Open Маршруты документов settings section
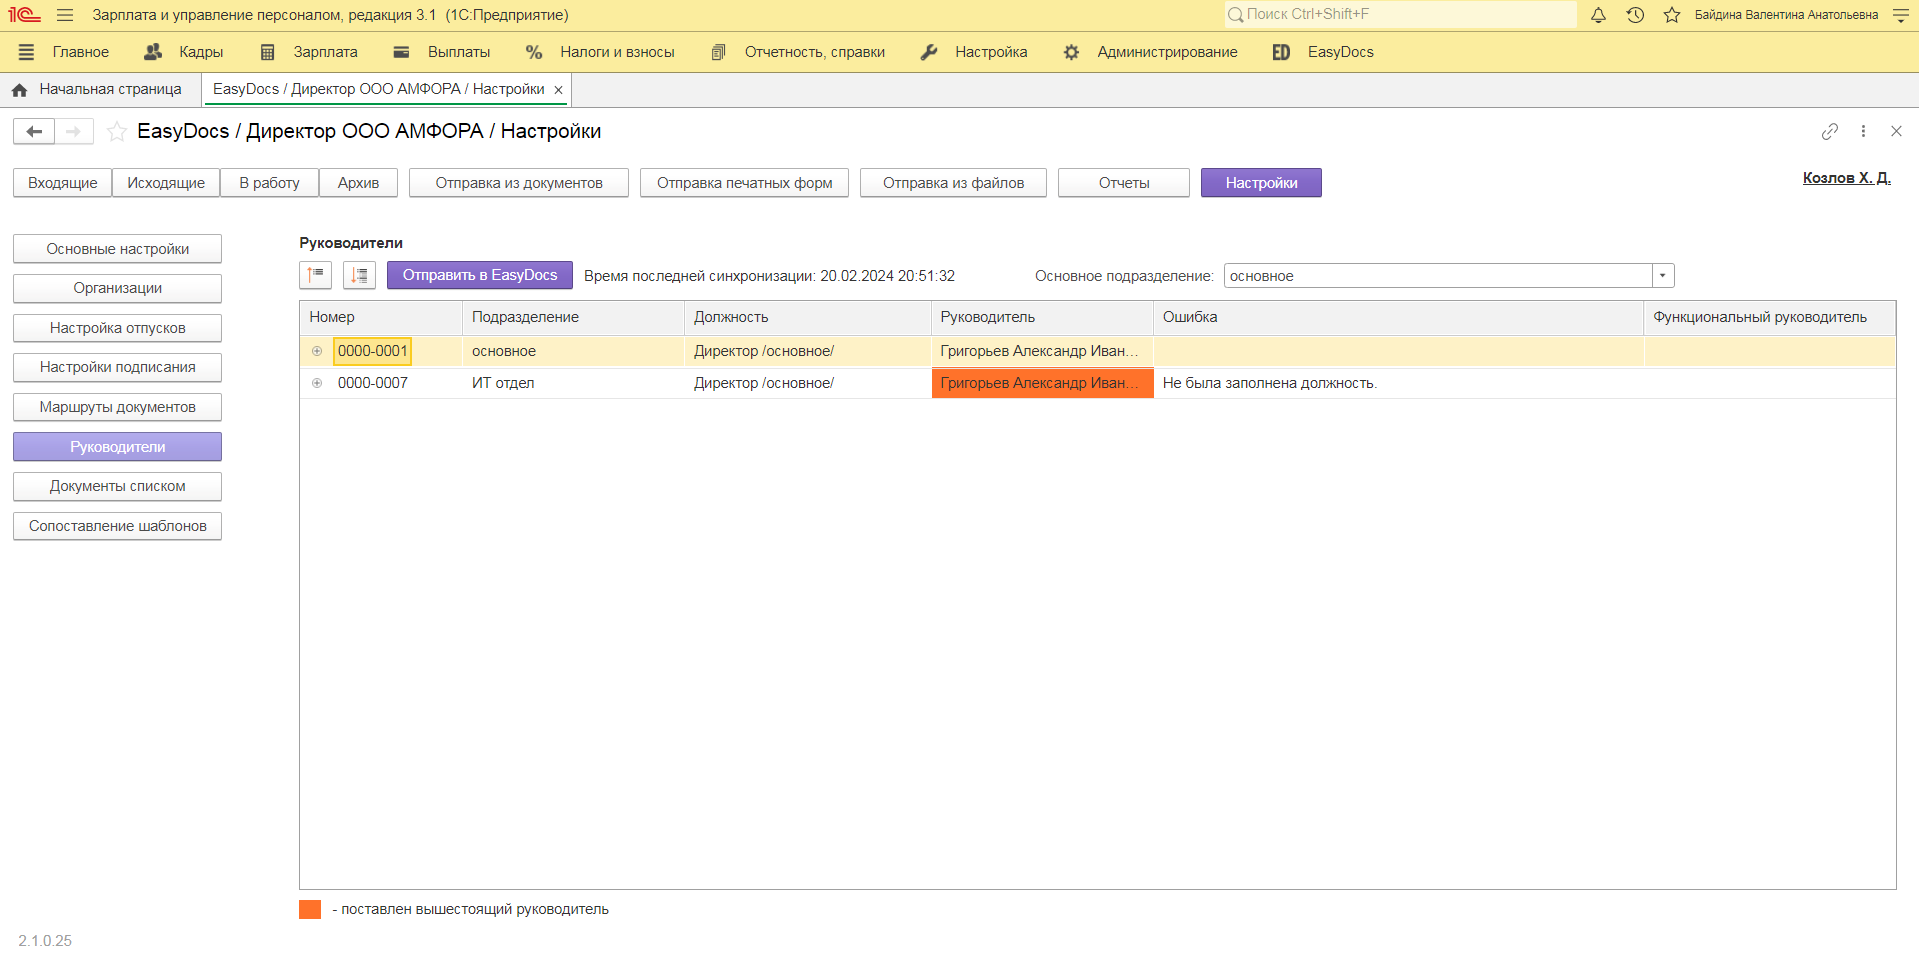This screenshot has width=1919, height=963. (x=117, y=407)
